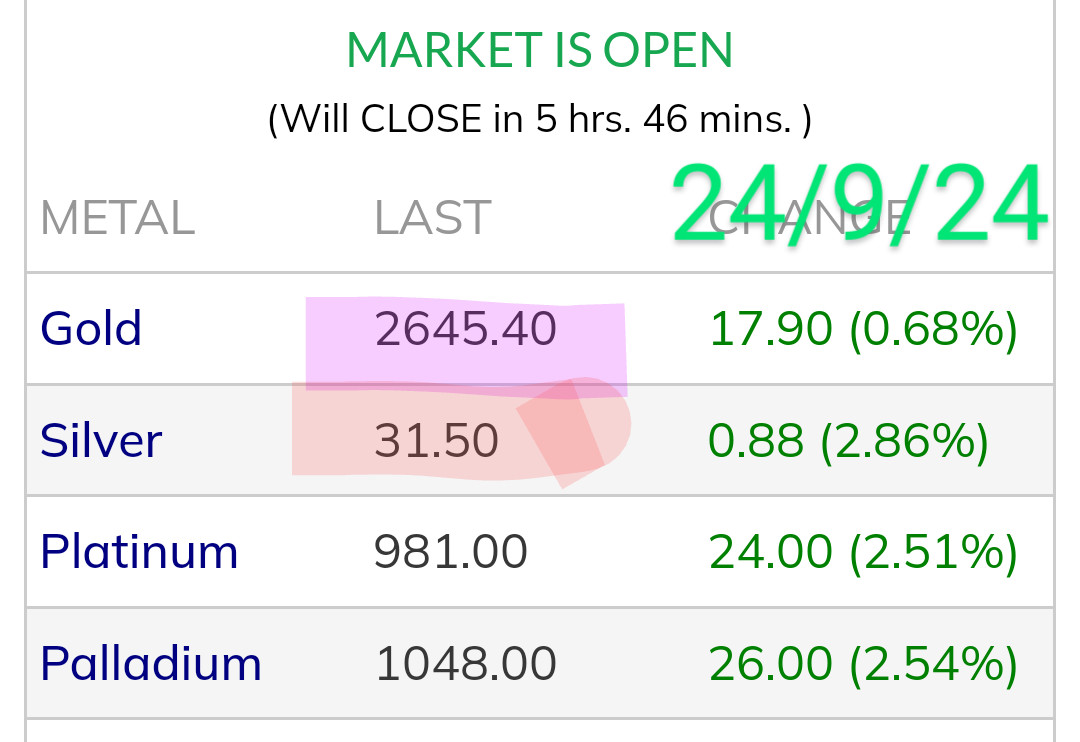Open the Silver metal link
This screenshot has height=742, width=1080.
pyautogui.click(x=101, y=441)
